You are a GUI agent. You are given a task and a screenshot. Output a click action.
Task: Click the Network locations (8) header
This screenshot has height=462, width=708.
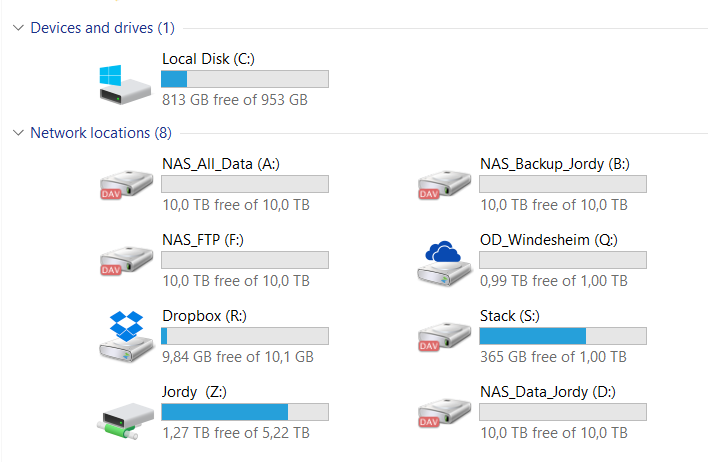point(101,133)
